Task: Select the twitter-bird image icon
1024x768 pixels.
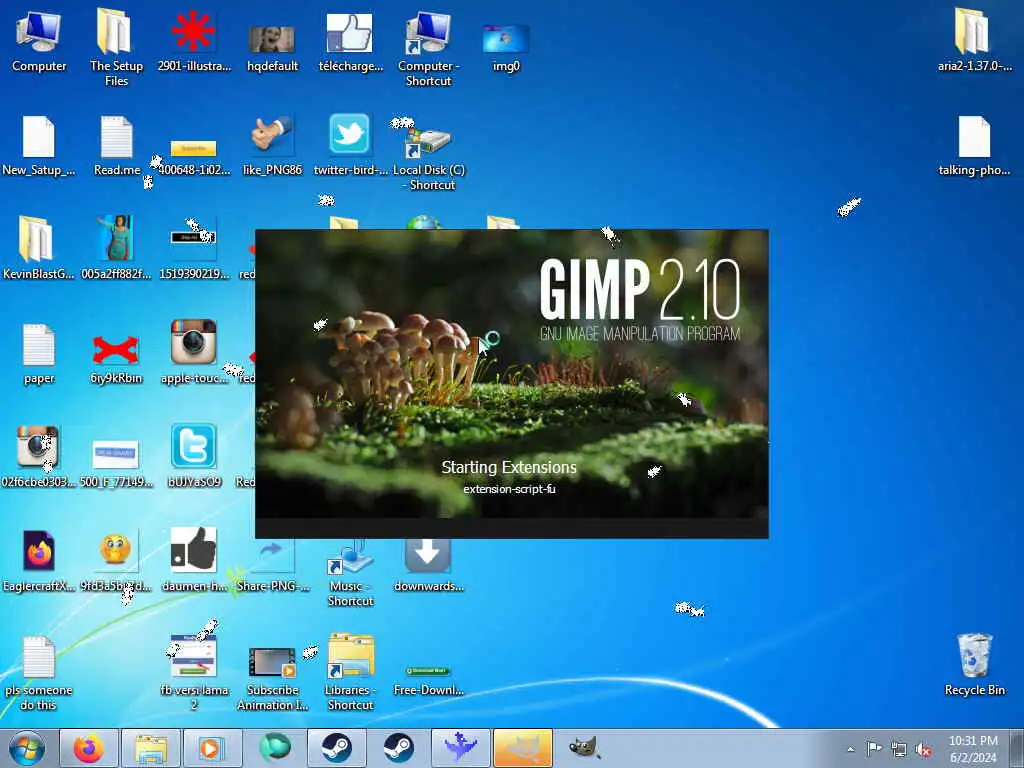Action: [350, 144]
